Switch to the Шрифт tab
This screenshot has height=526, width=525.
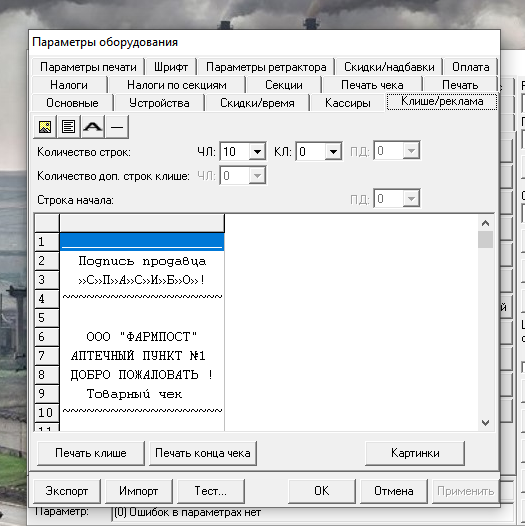pyautogui.click(x=171, y=67)
